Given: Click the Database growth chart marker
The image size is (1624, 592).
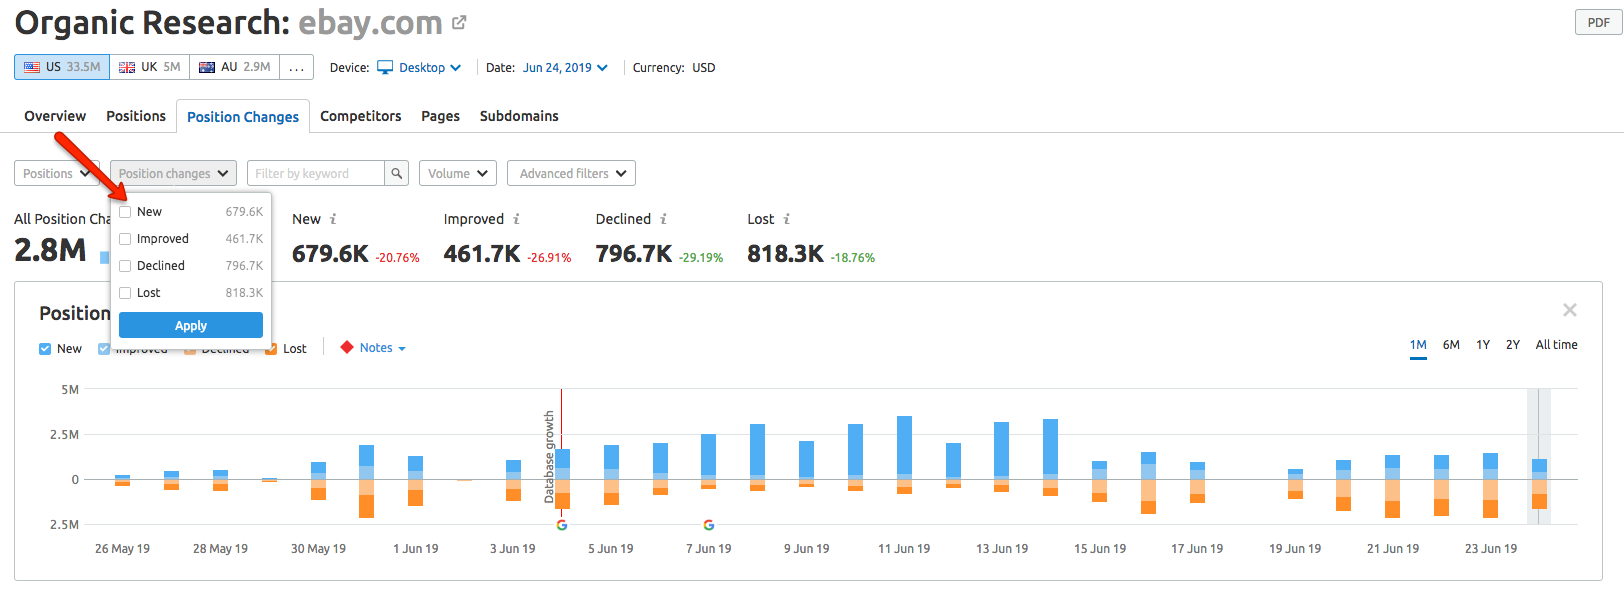Looking at the screenshot, I should [x=549, y=457].
